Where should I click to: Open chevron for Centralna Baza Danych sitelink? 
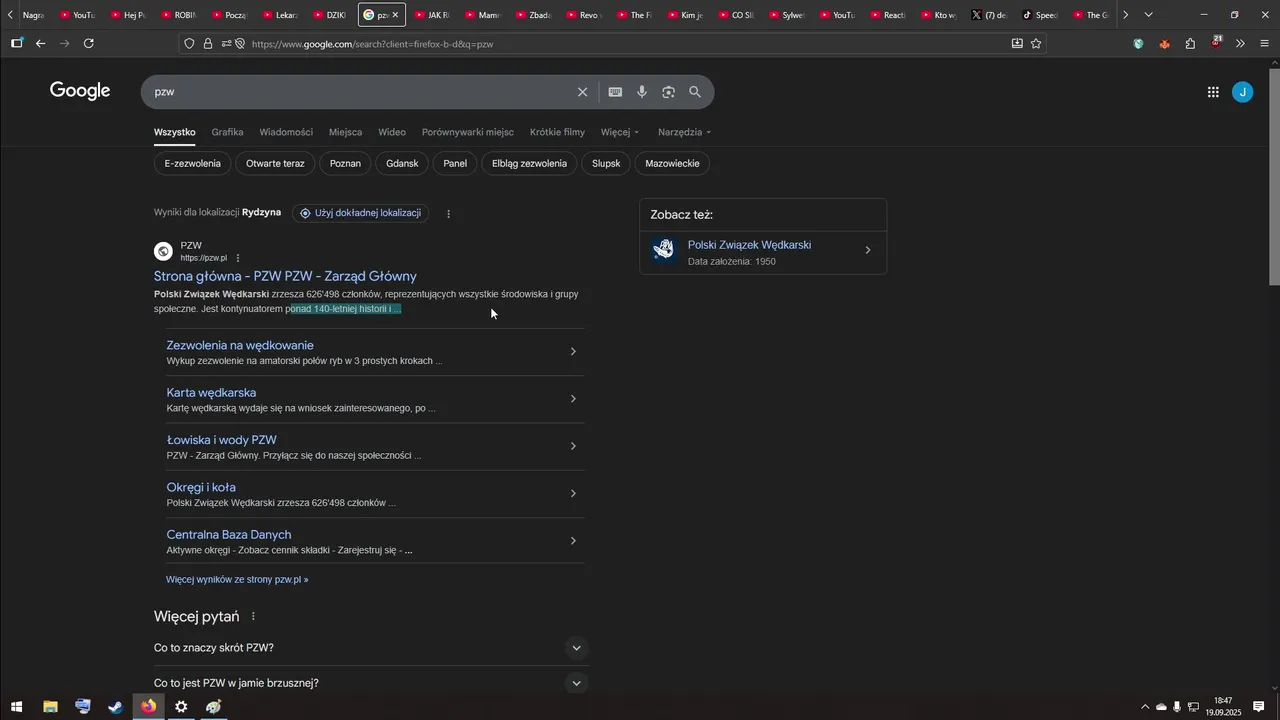pyautogui.click(x=573, y=541)
